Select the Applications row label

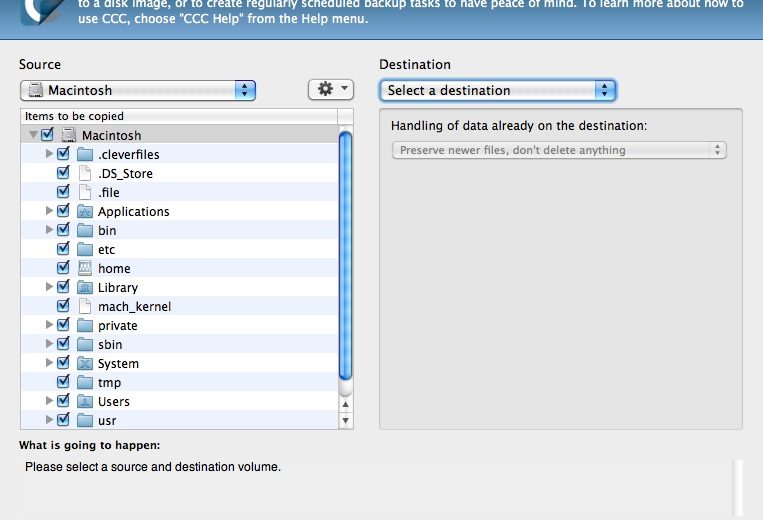(134, 212)
